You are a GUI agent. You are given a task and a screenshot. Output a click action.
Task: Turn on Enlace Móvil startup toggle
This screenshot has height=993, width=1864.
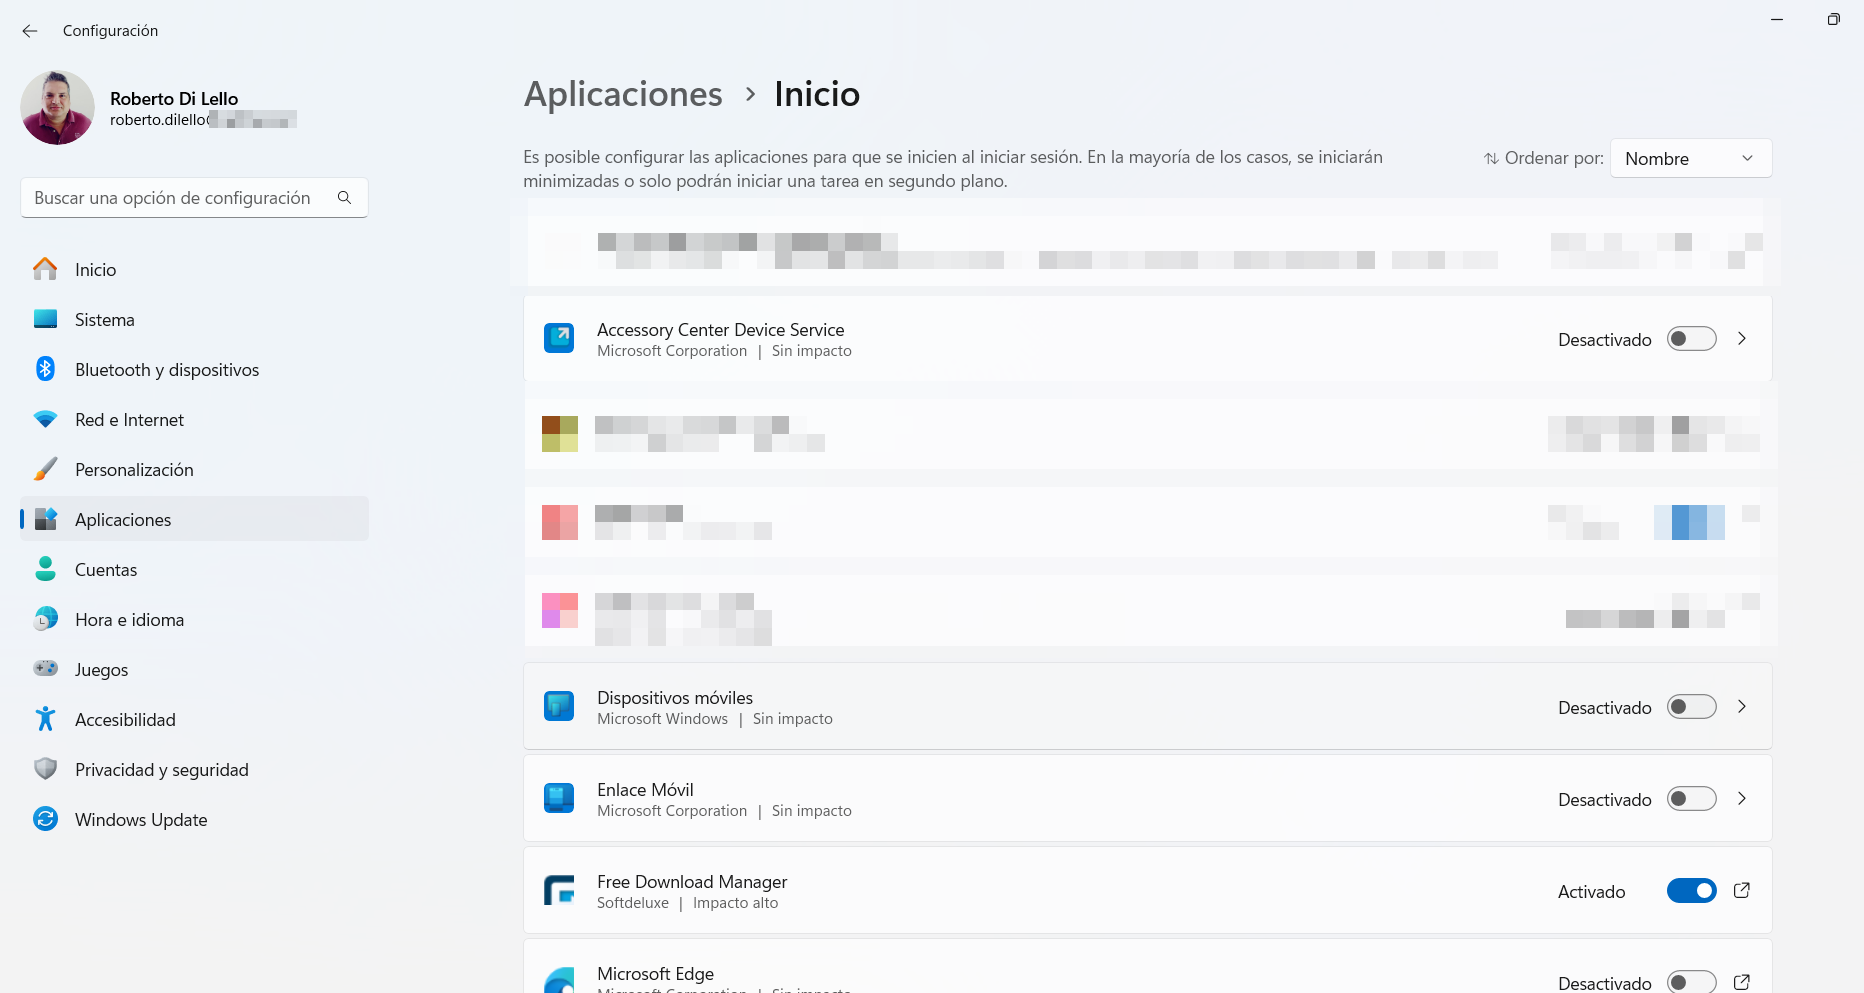(1691, 799)
